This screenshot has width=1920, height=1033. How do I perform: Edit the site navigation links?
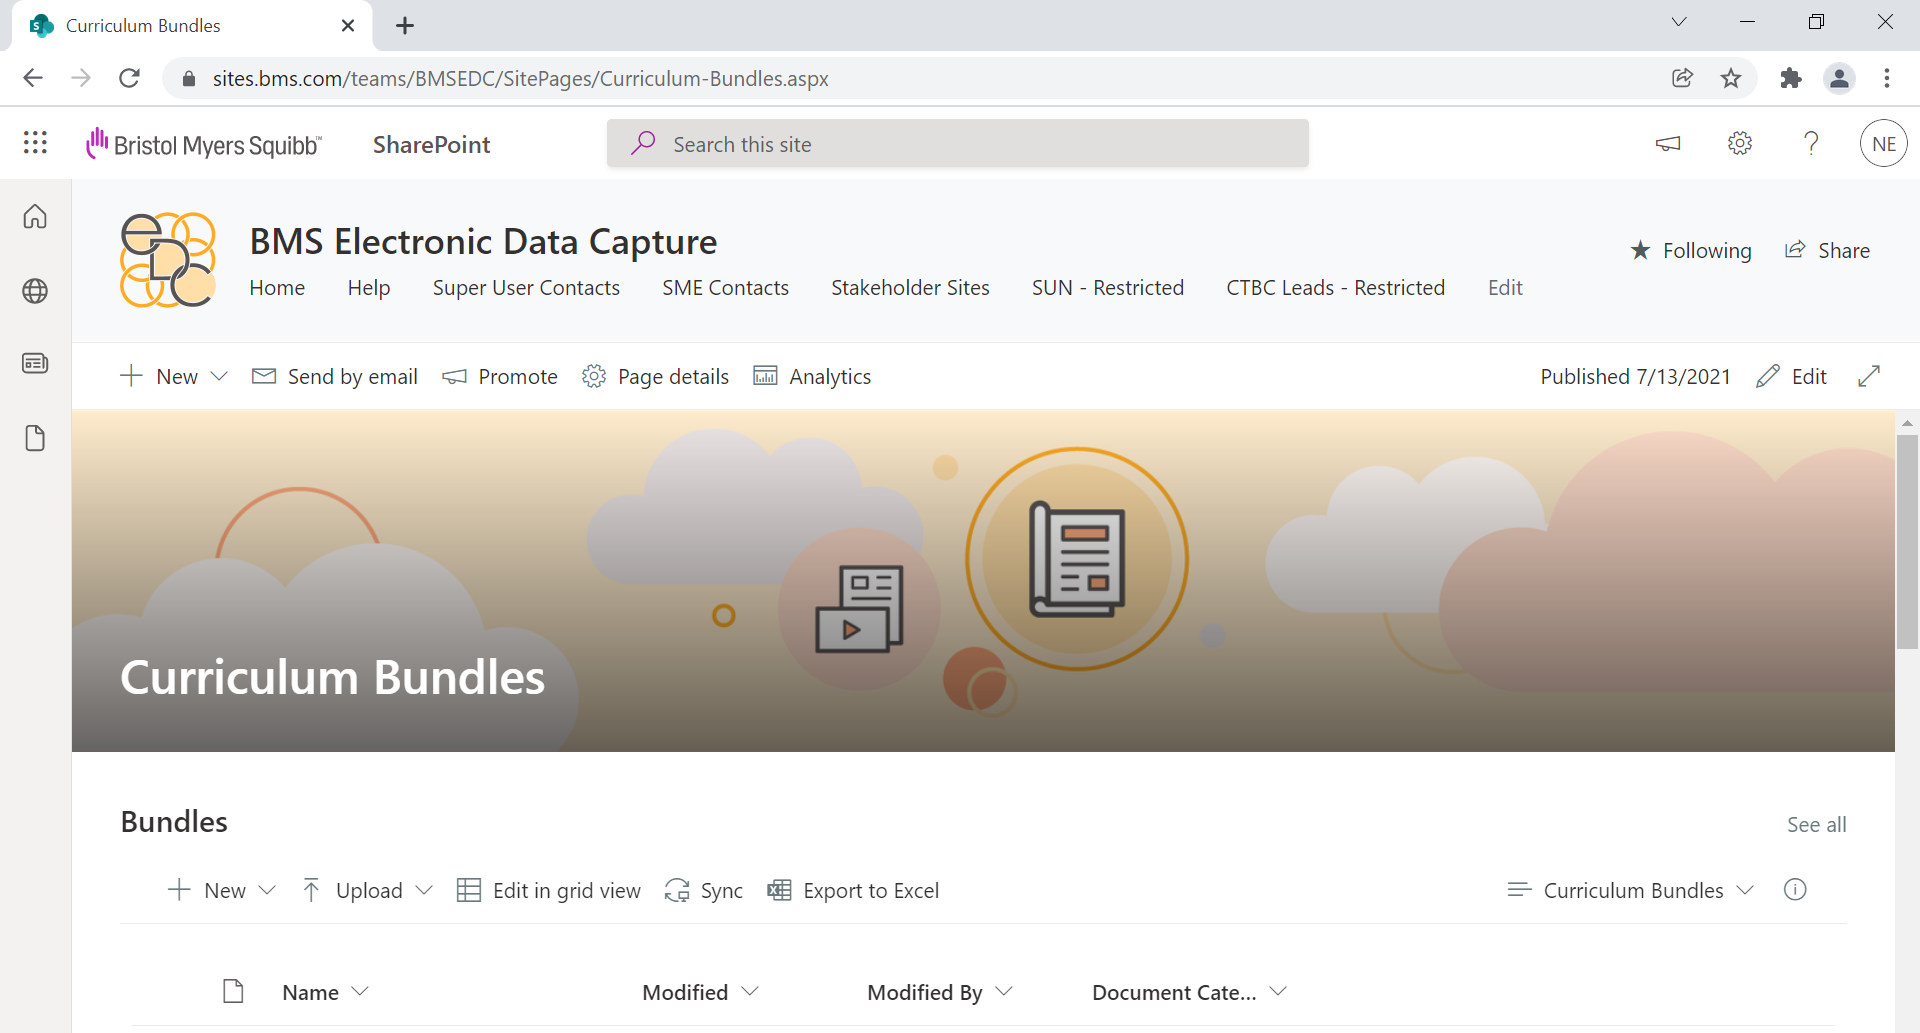coord(1505,288)
